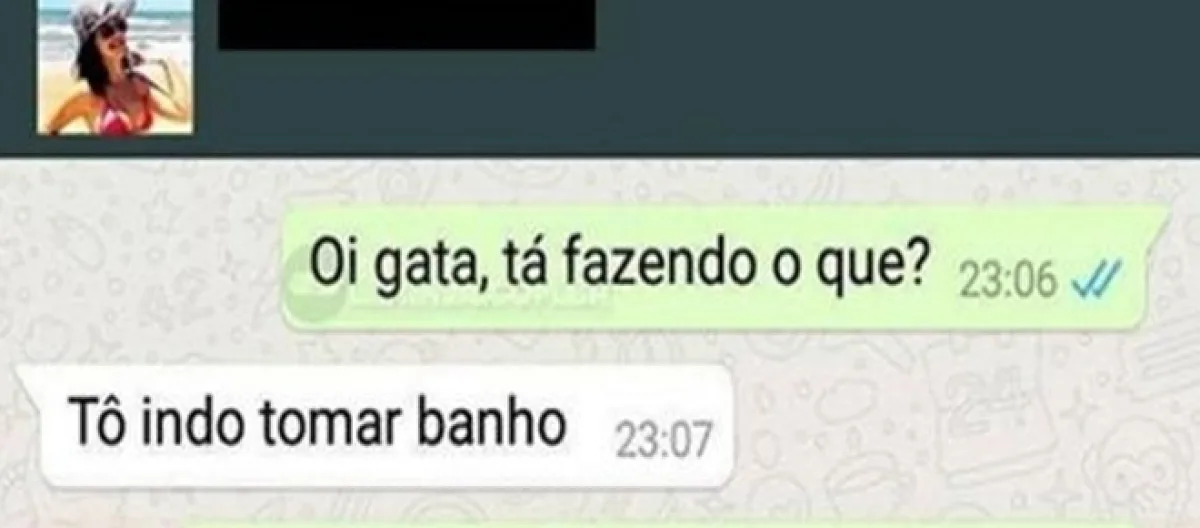Click the 23:07 timestamp
This screenshot has width=1200, height=528.
pos(662,441)
